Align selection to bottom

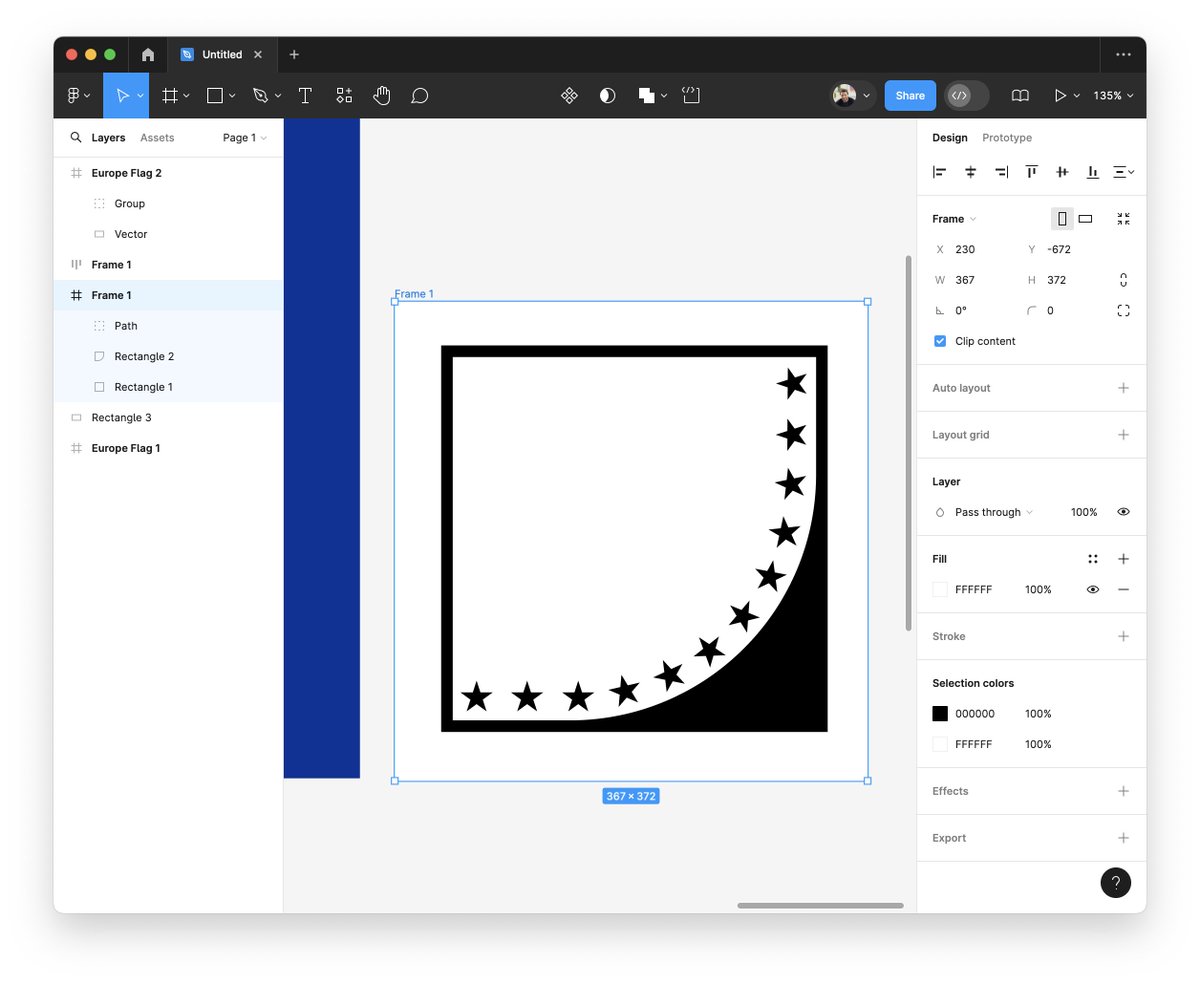1093,172
